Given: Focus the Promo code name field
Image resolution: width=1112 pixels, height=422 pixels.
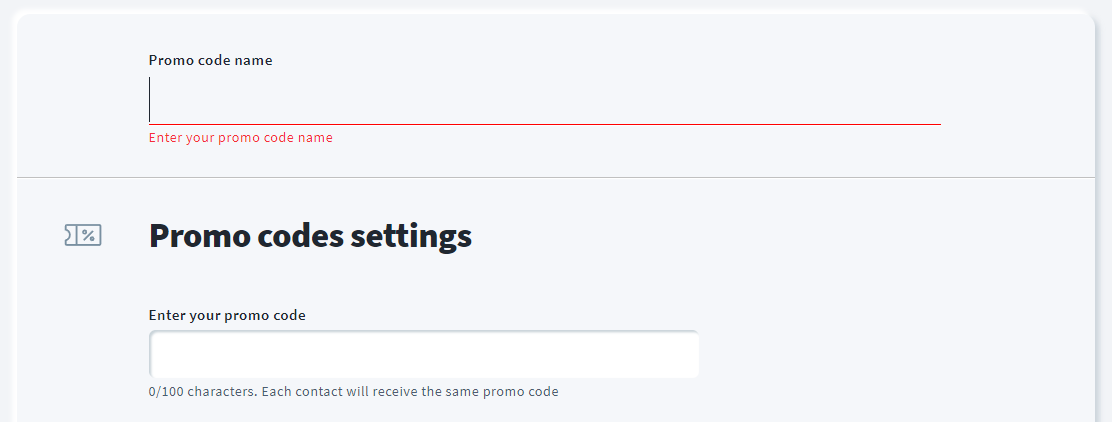Looking at the screenshot, I should click(x=545, y=99).
